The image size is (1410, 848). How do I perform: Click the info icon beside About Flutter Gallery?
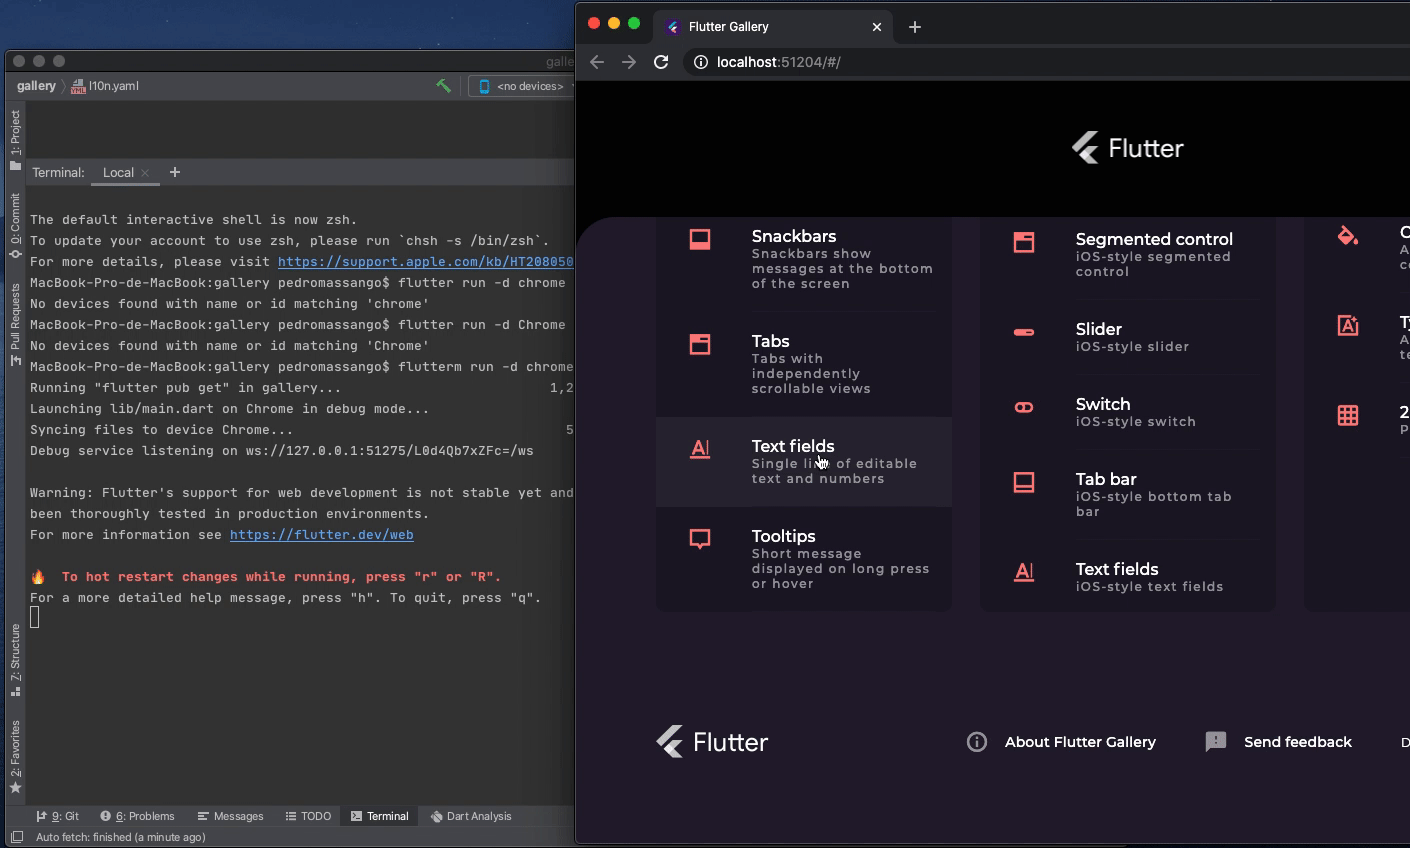[x=977, y=742]
